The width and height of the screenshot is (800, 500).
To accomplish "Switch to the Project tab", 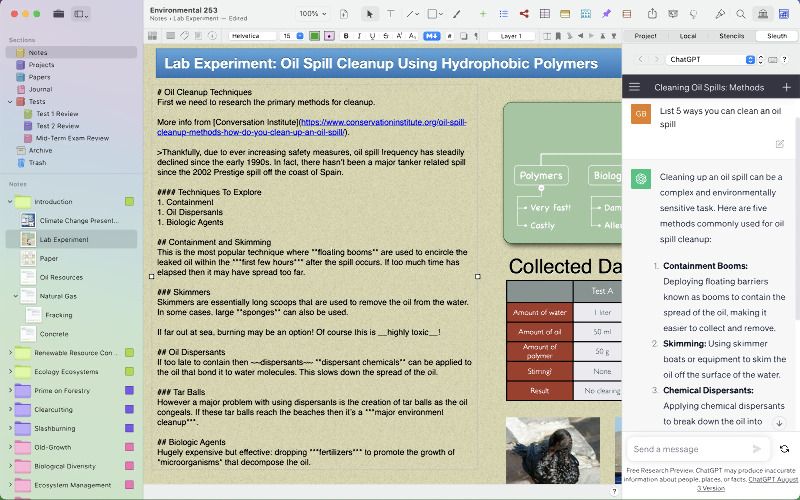I will pos(645,36).
